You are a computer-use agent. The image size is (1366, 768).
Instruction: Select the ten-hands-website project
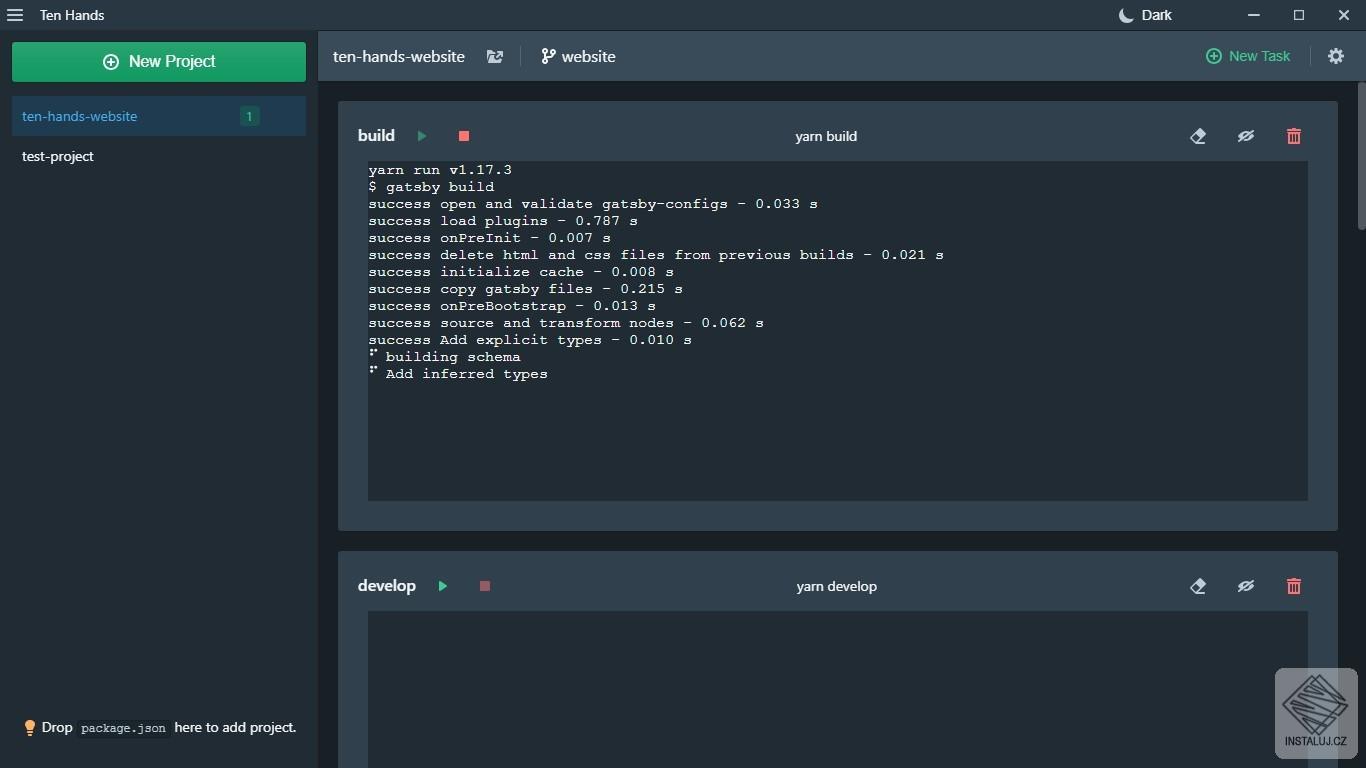[x=159, y=116]
